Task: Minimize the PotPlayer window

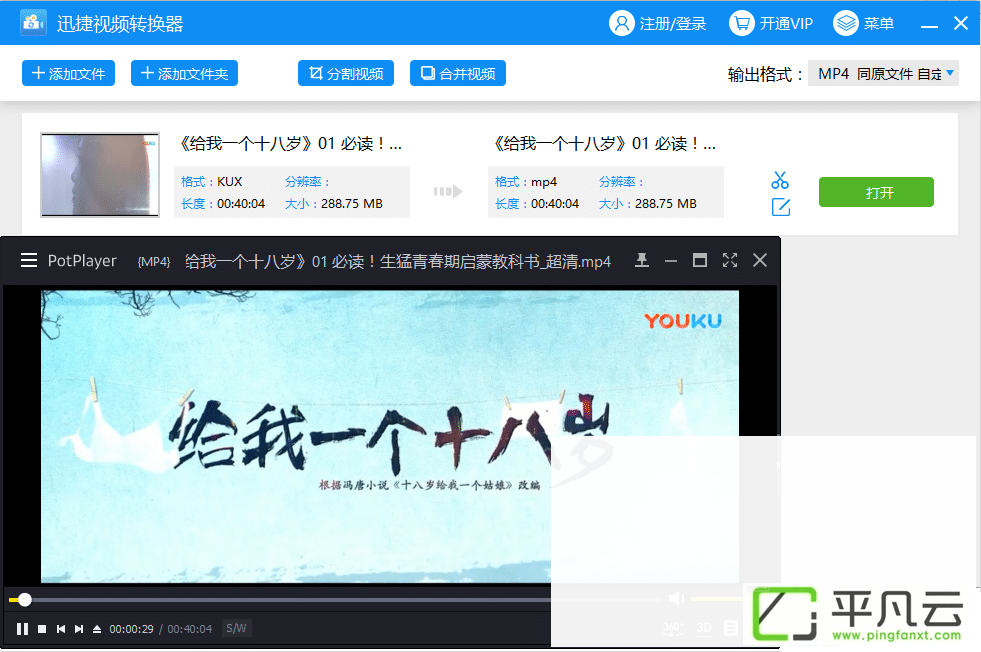Action: pyautogui.click(x=671, y=261)
